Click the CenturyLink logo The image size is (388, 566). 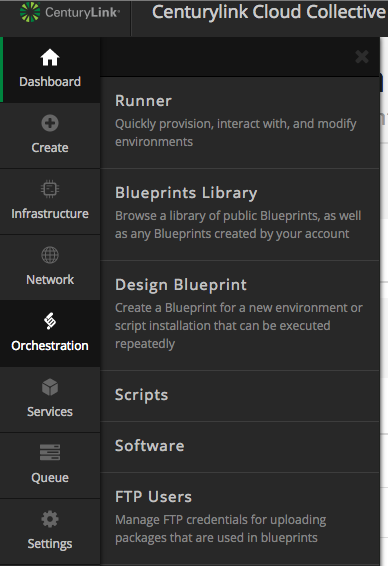[70, 12]
